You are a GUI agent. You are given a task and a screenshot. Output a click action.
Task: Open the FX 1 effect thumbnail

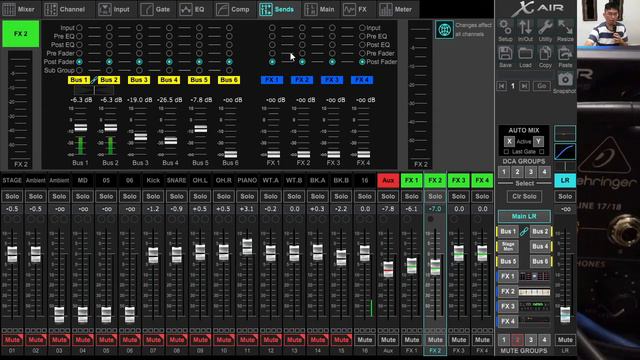534,276
